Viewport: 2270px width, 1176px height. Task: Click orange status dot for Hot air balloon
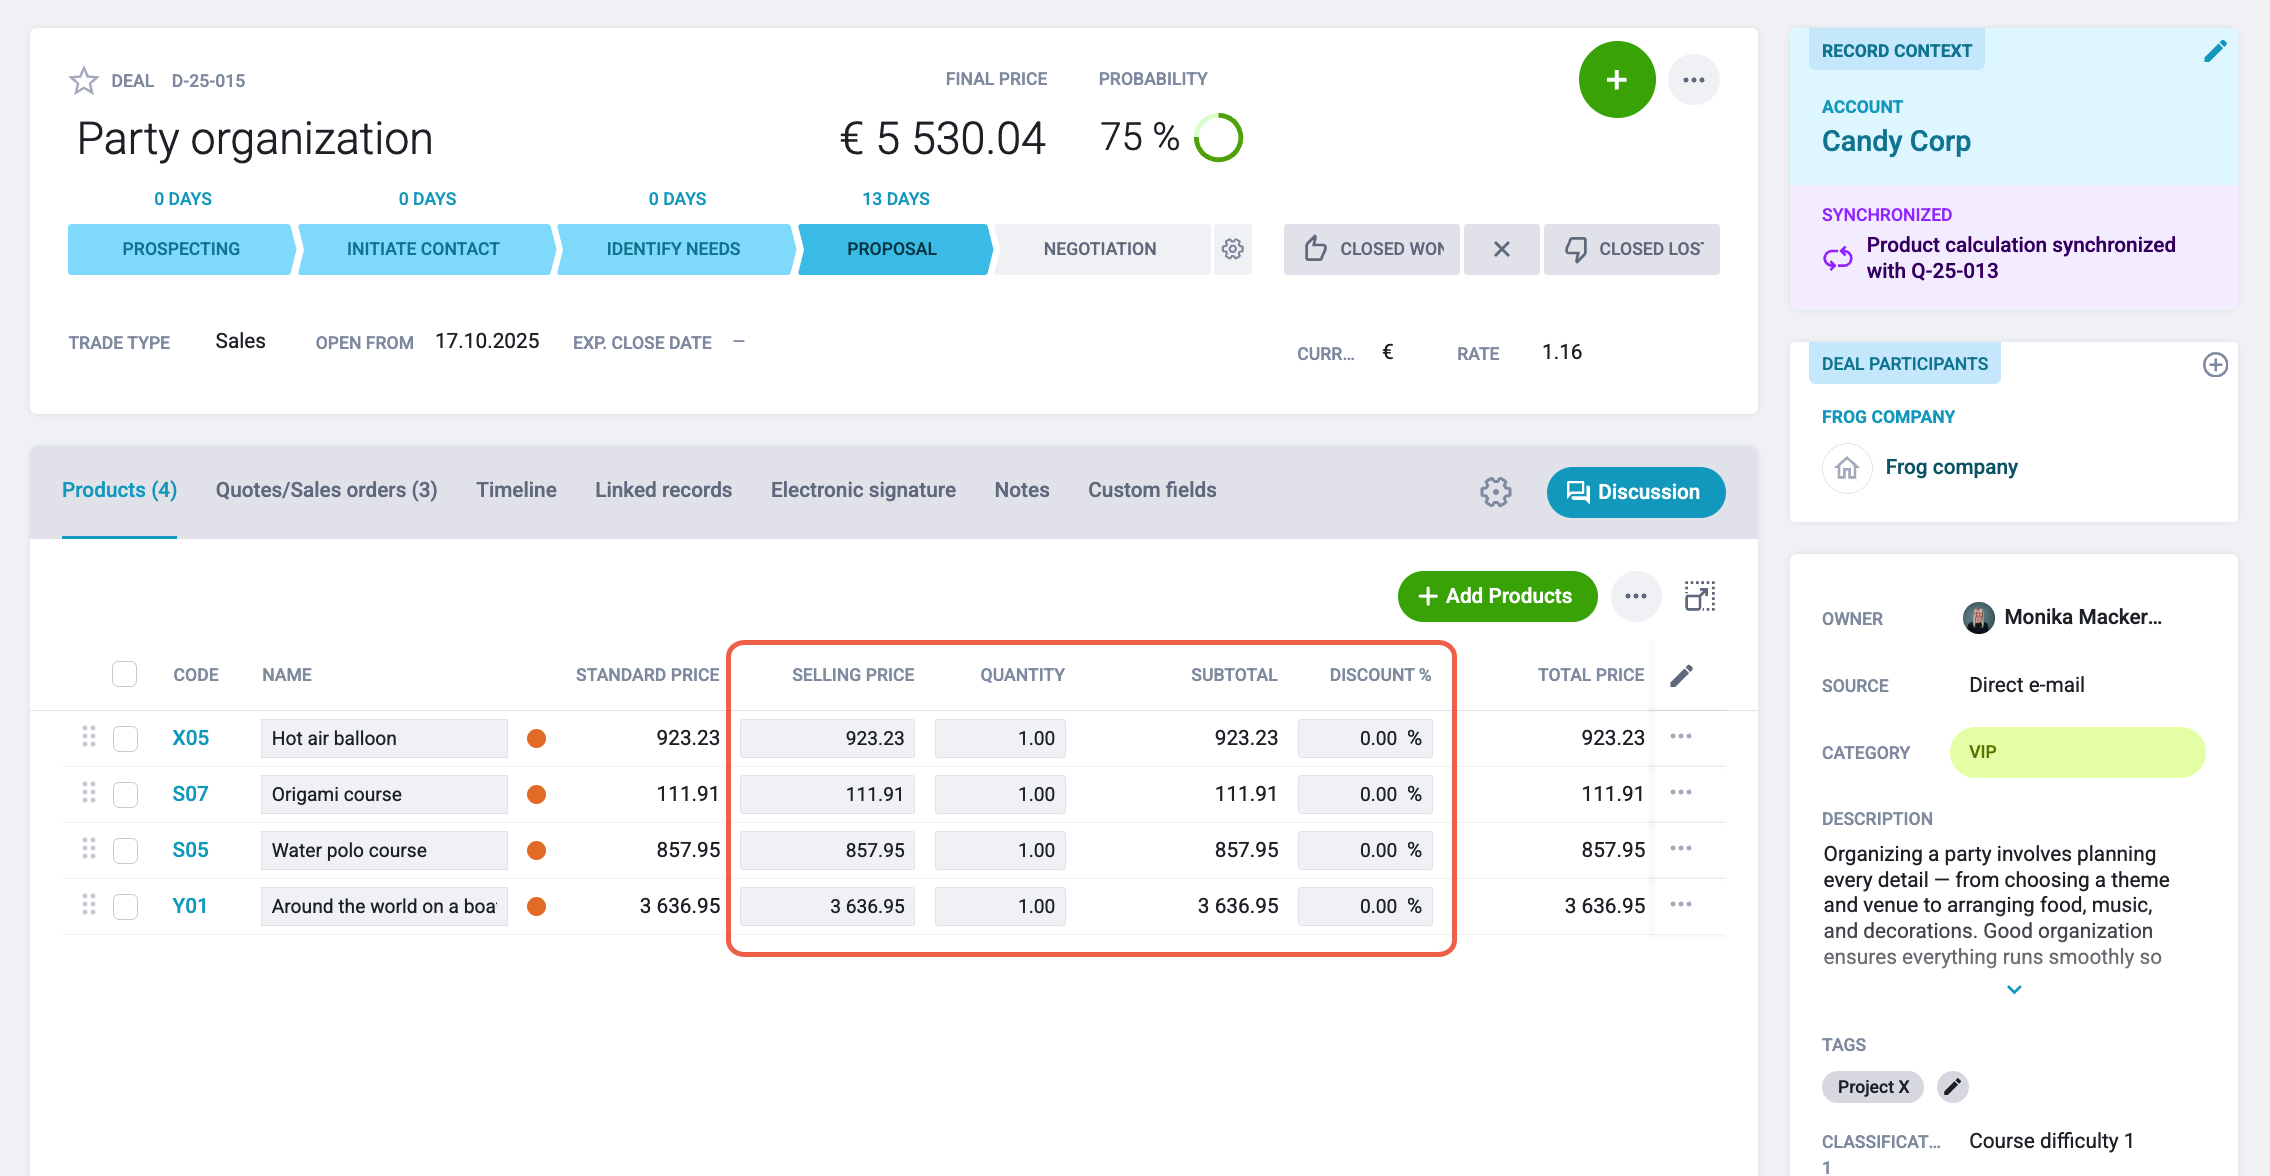[x=536, y=739]
